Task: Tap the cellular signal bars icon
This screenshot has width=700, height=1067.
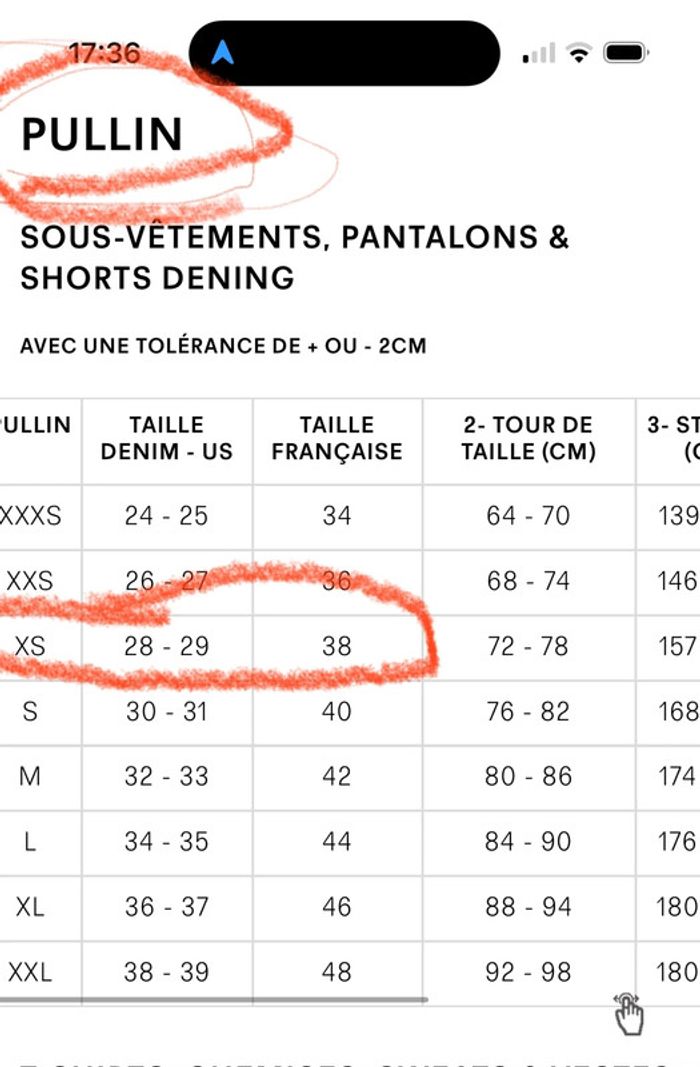Action: [539, 53]
